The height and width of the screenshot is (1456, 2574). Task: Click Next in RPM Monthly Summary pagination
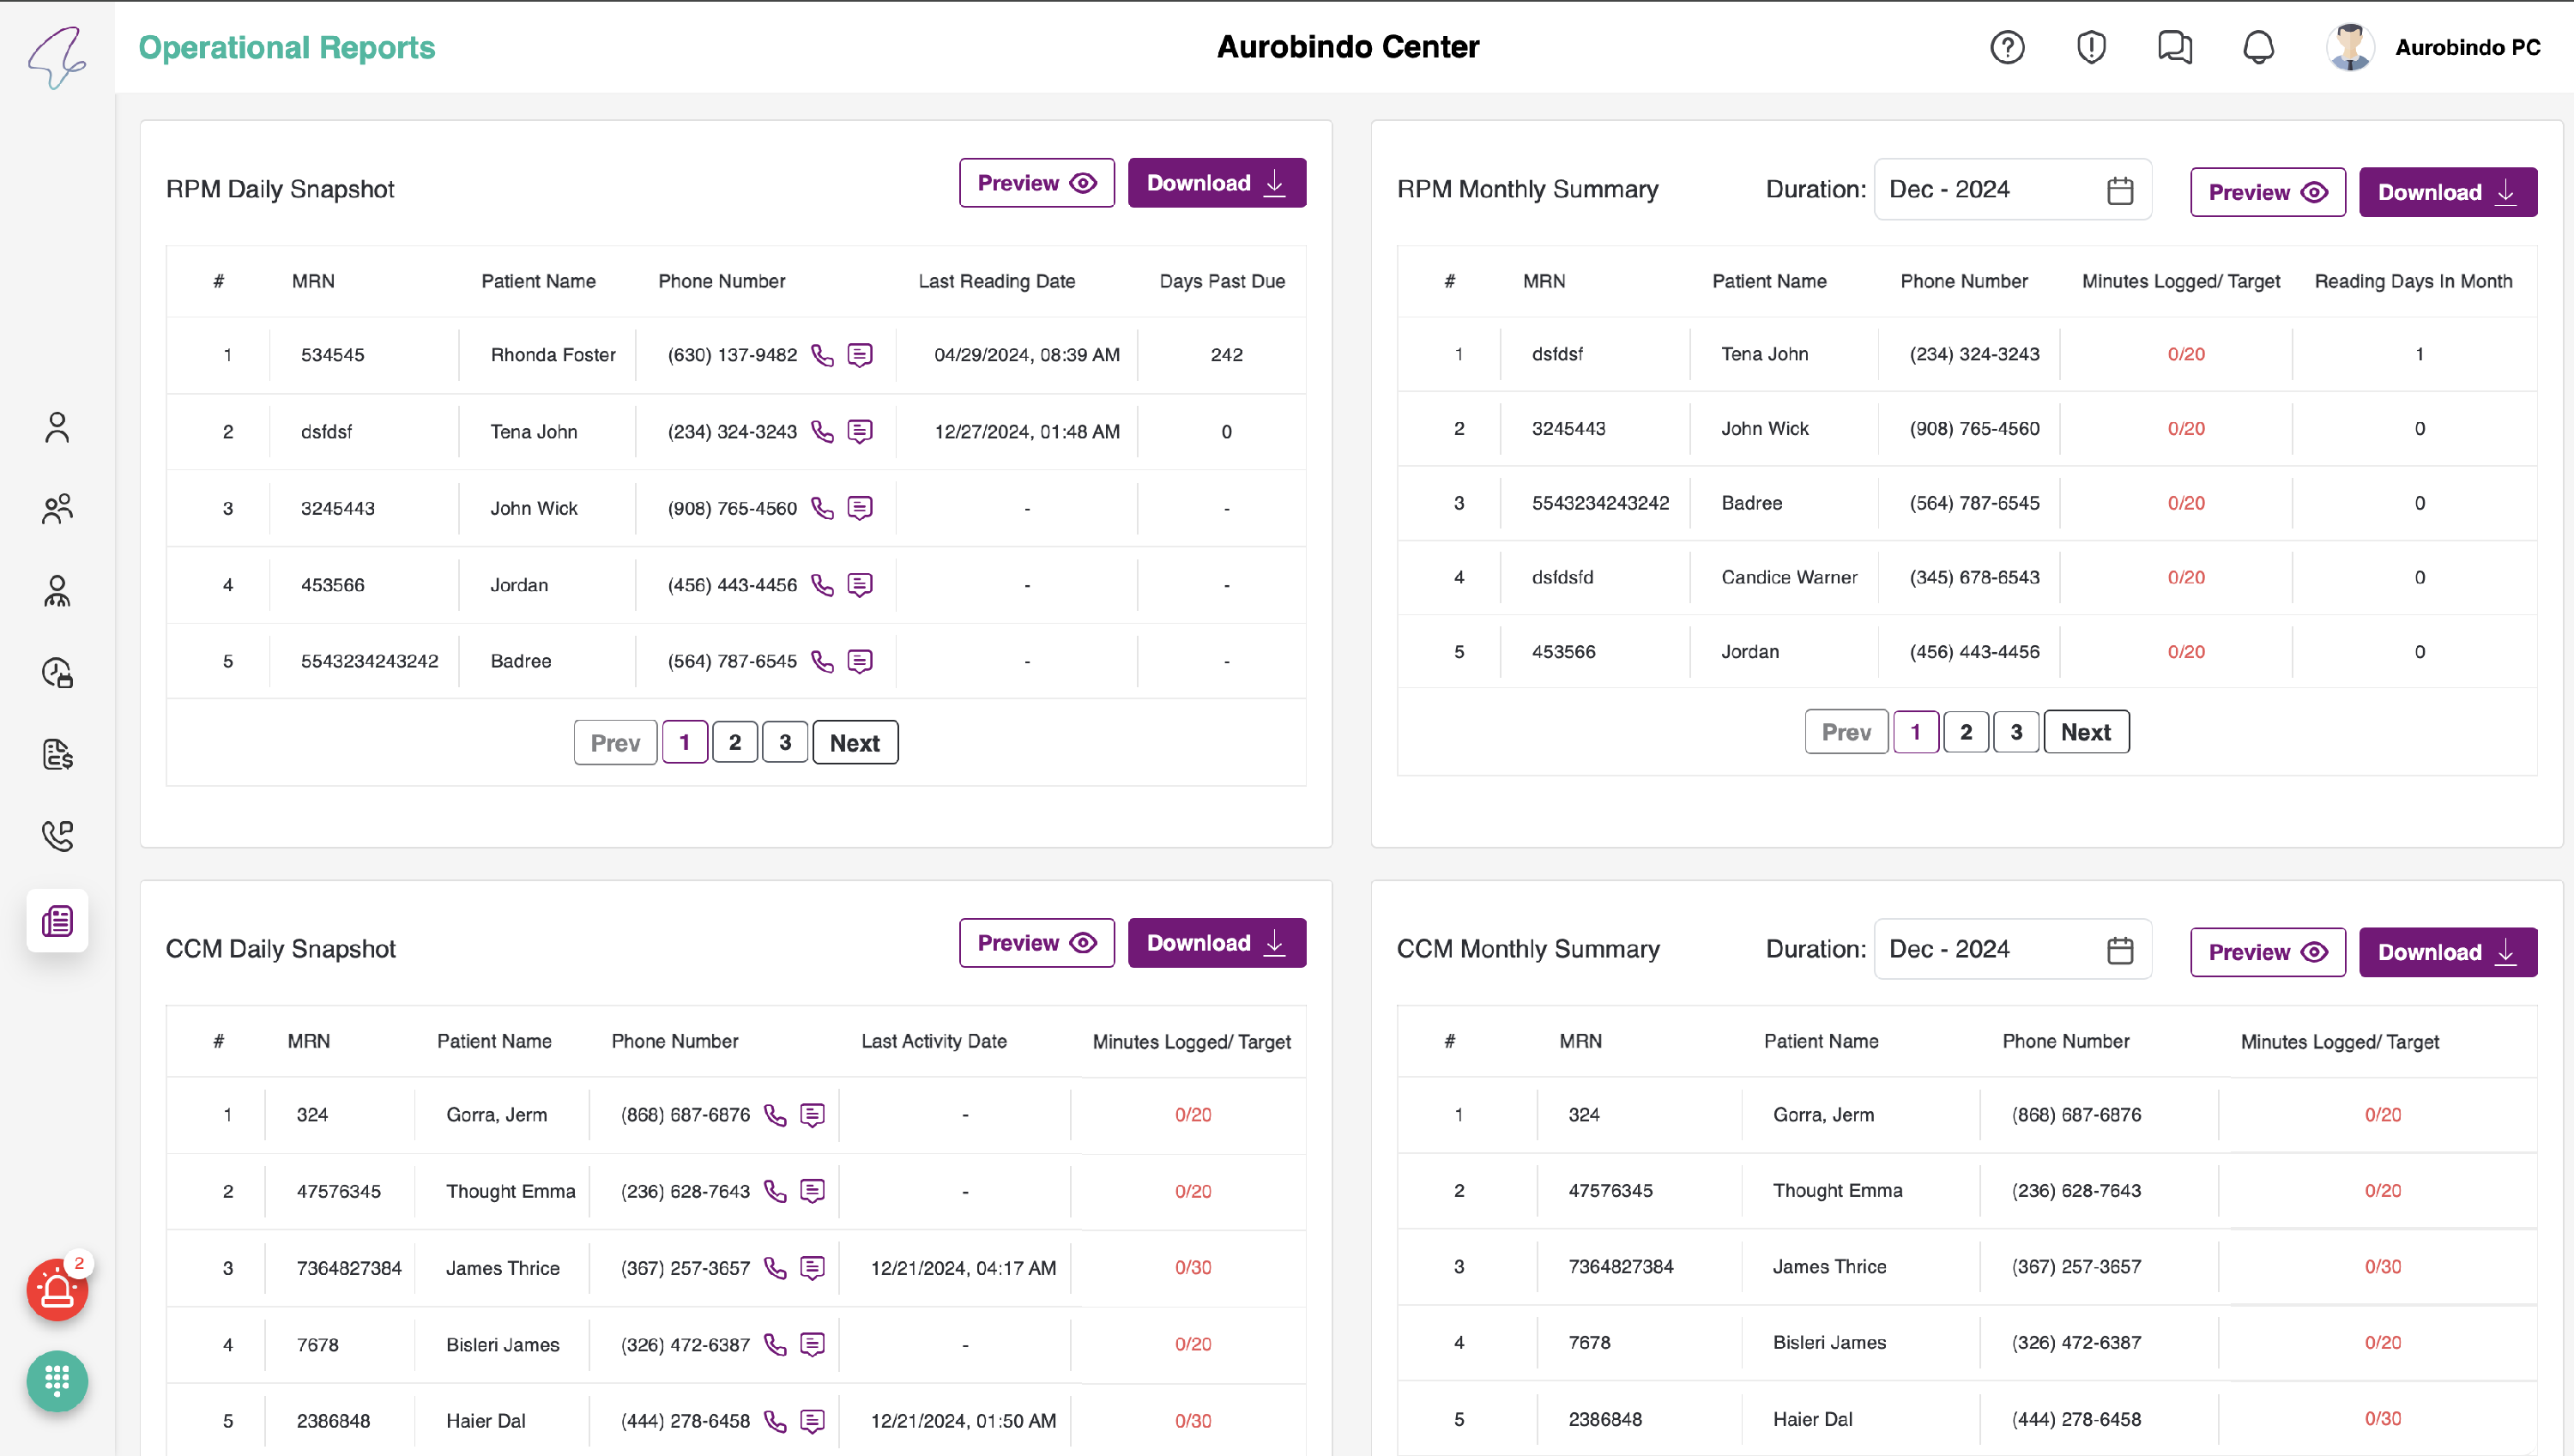click(x=2085, y=732)
